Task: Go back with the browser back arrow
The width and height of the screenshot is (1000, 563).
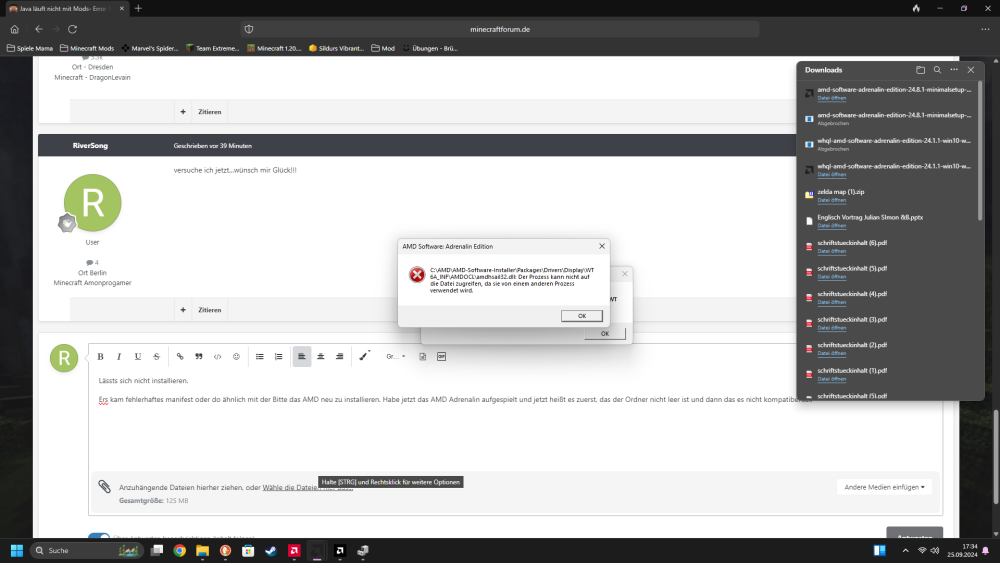Action: tap(39, 29)
